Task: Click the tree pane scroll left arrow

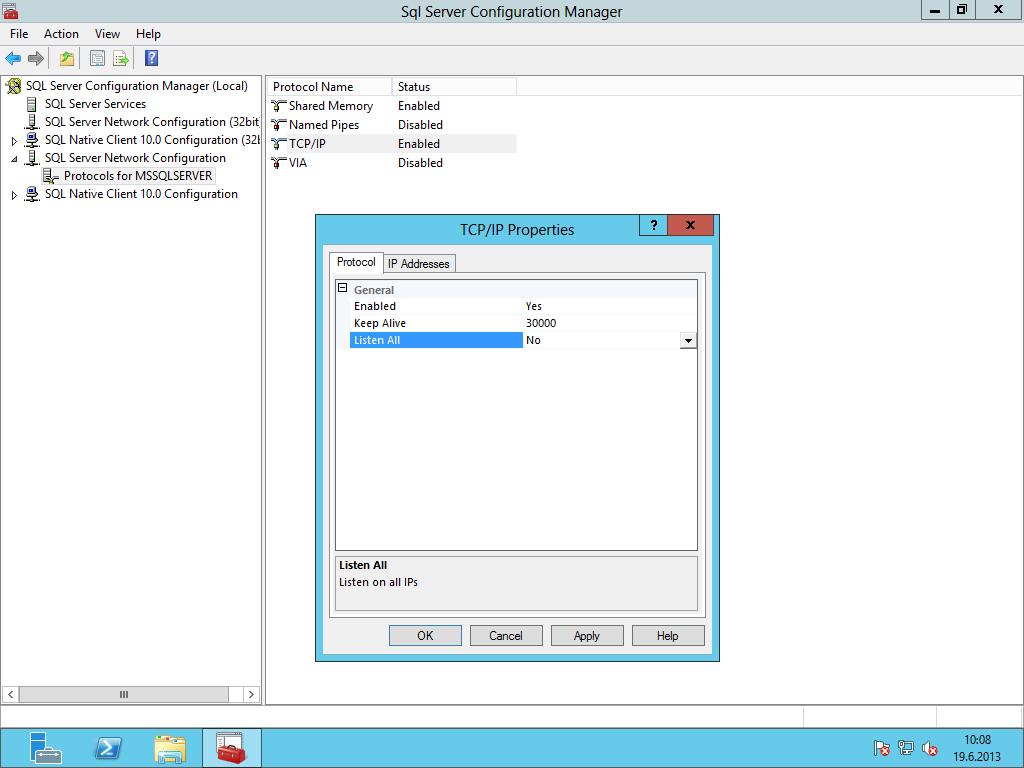Action: (10, 694)
